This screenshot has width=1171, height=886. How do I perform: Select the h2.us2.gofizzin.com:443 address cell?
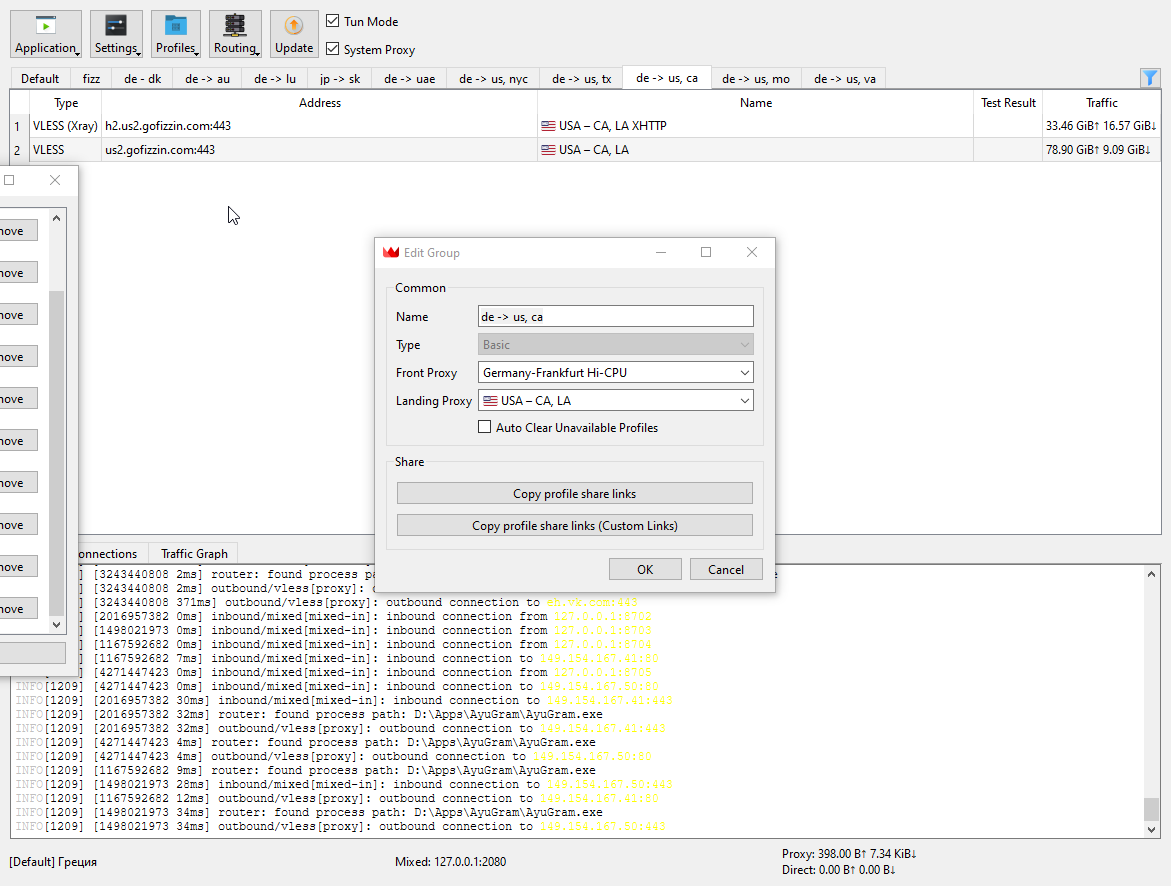[x=320, y=126]
